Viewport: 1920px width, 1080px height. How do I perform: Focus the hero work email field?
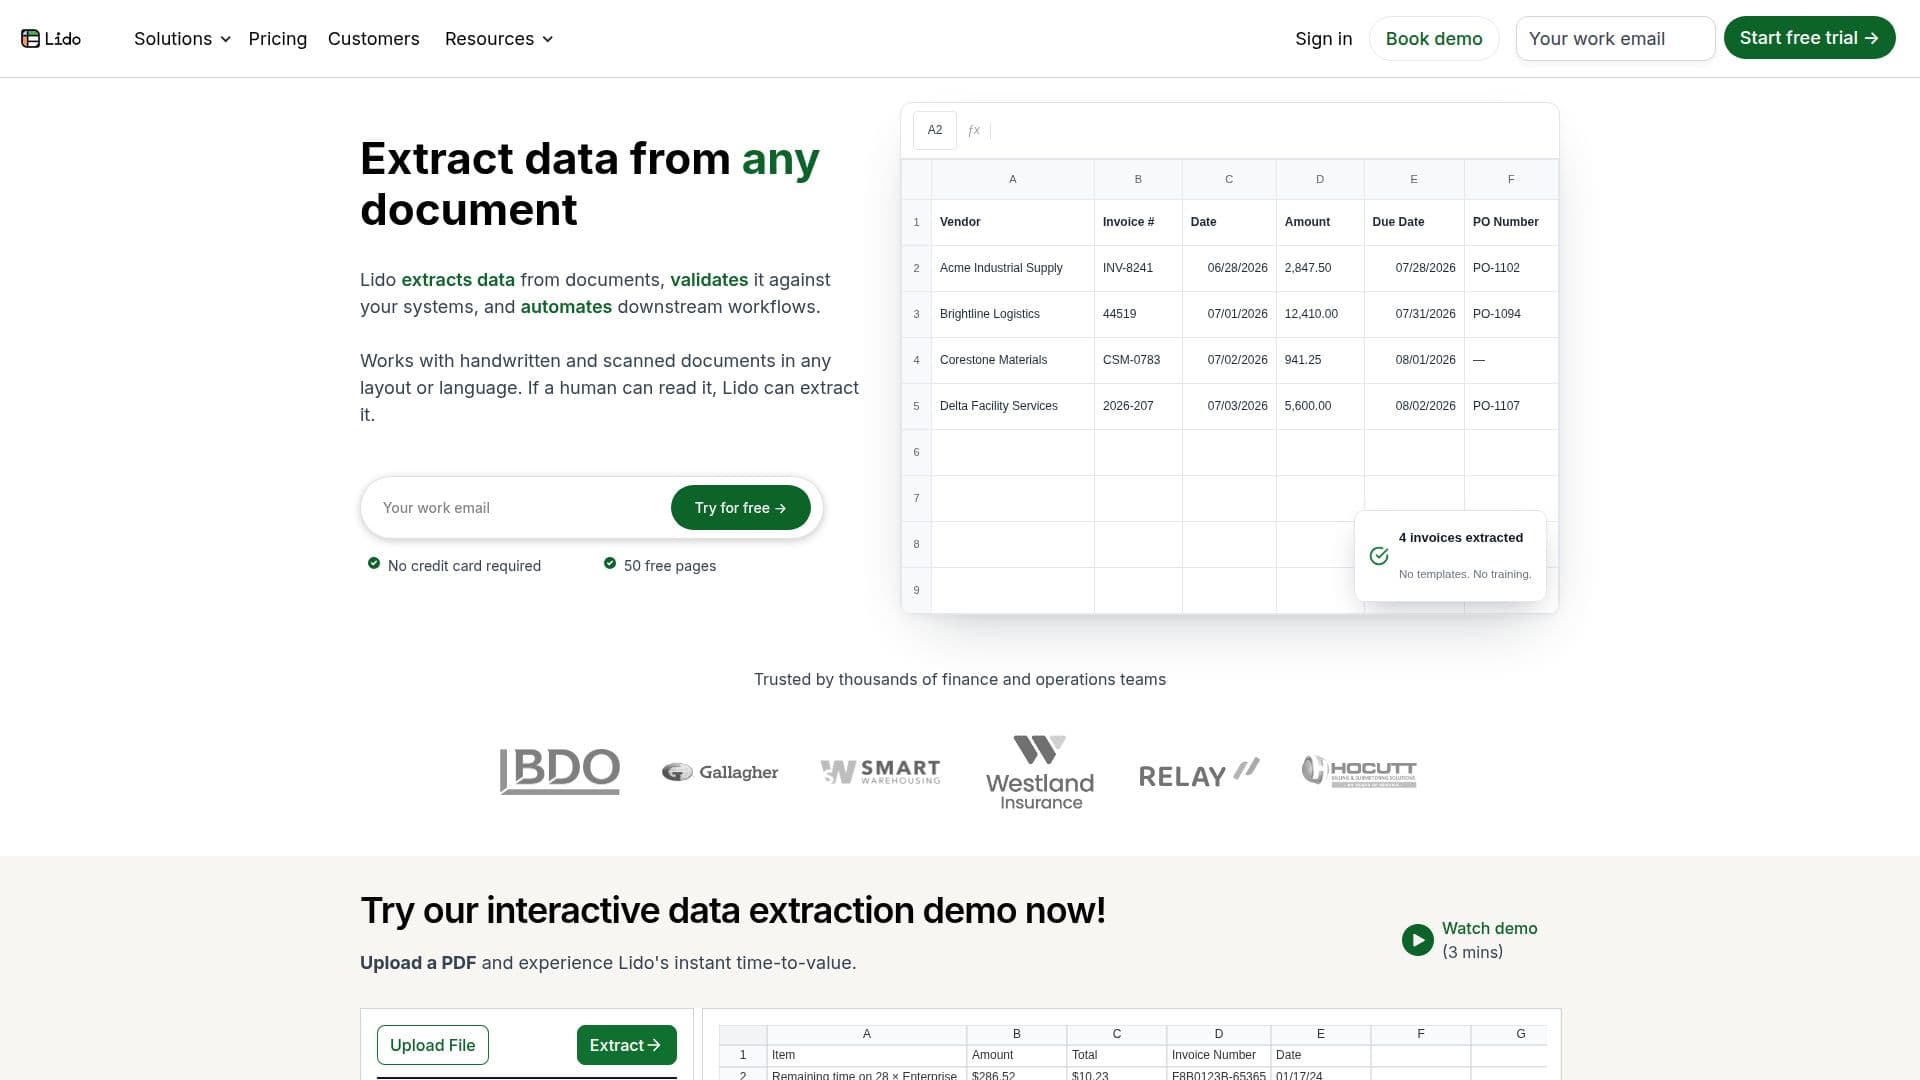point(520,508)
